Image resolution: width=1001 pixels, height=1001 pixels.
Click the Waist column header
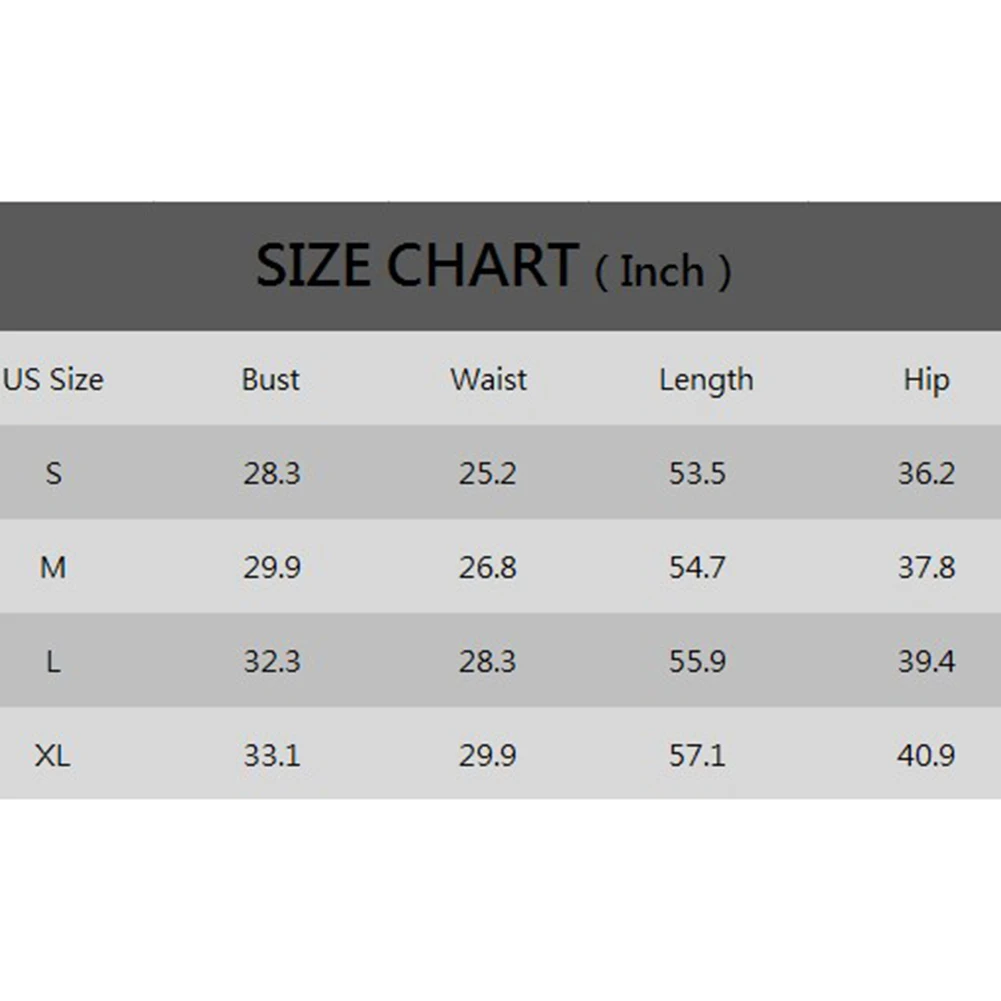pos(488,379)
